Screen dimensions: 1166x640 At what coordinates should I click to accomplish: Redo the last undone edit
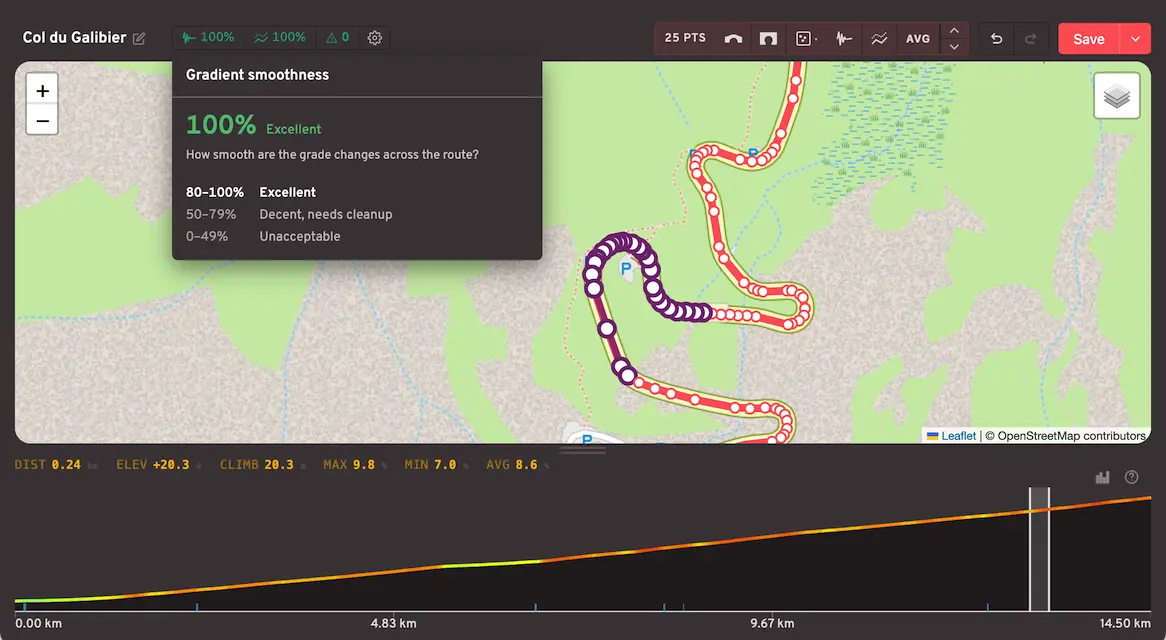click(x=1031, y=39)
